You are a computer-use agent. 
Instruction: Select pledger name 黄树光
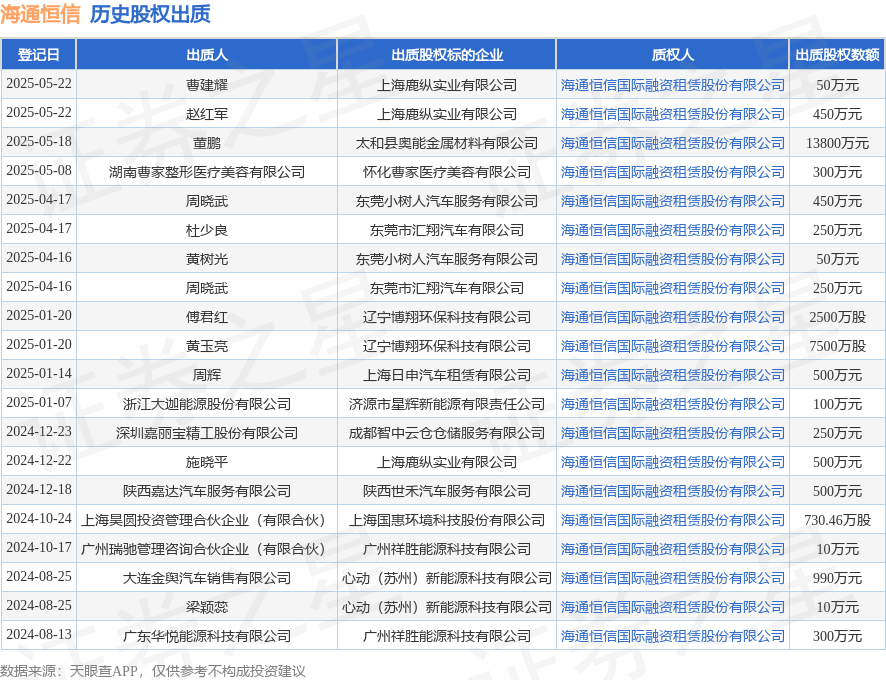coord(207,259)
